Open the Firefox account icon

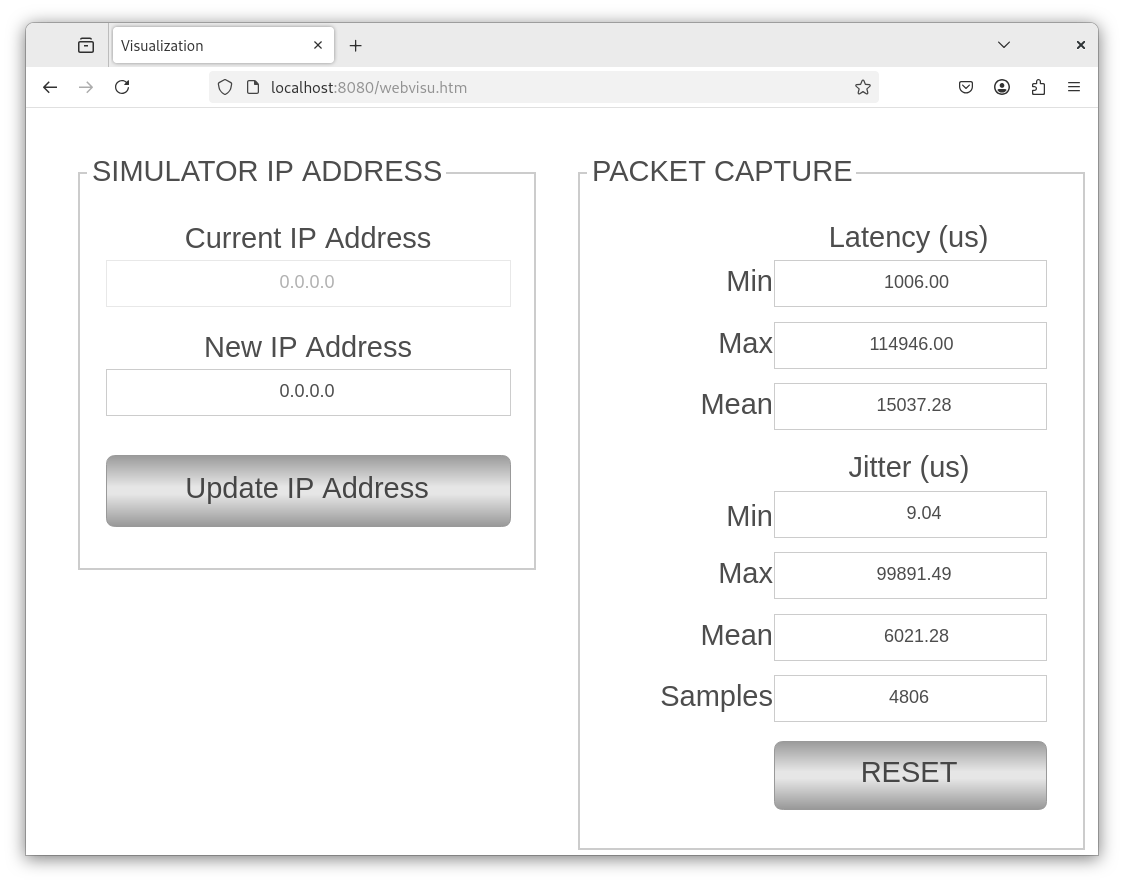point(1002,87)
